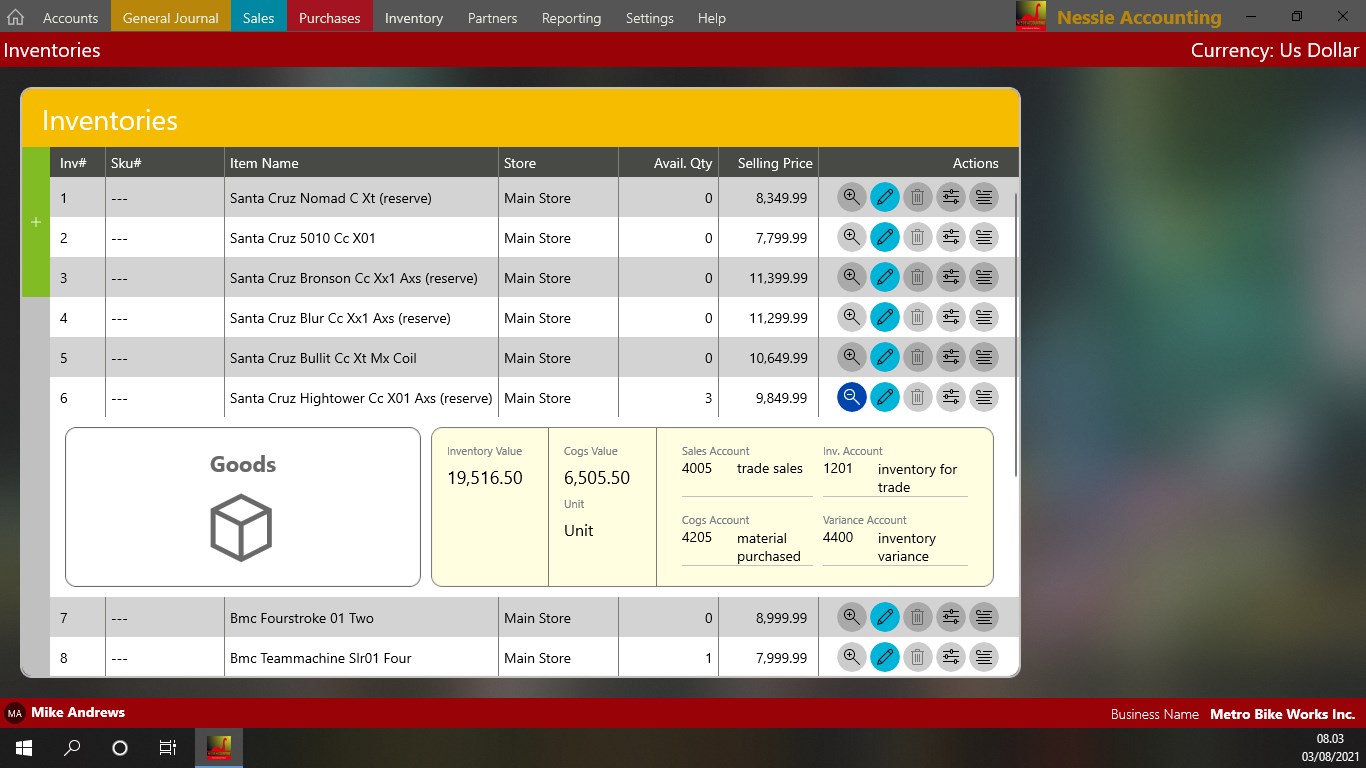Open the taskbar clock and date
Image resolution: width=1366 pixels, height=768 pixels.
[1331, 748]
